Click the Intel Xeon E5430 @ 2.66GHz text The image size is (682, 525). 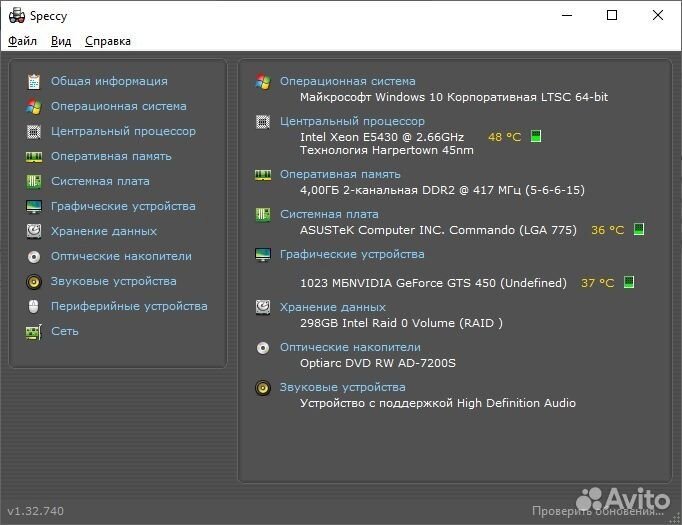[x=382, y=137]
